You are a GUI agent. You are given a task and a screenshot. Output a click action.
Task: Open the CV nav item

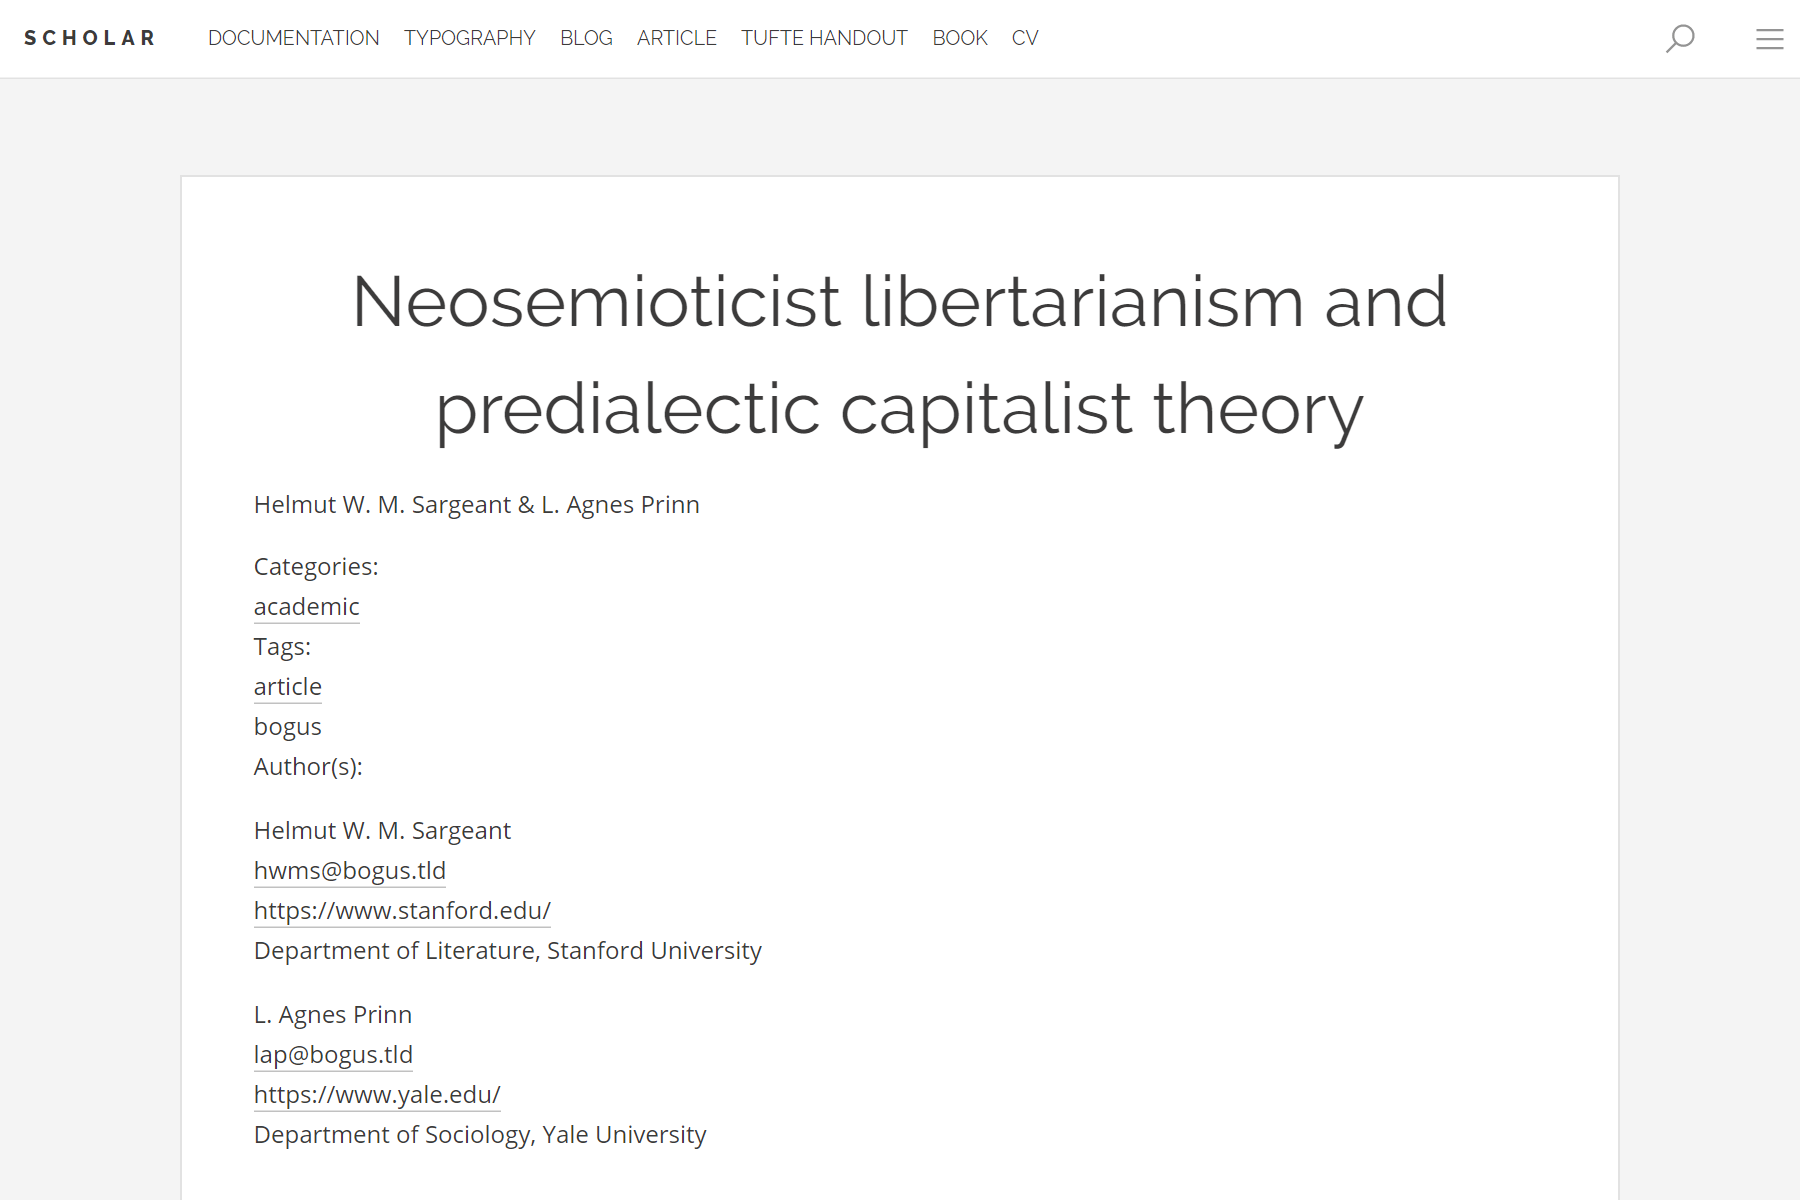(1024, 38)
